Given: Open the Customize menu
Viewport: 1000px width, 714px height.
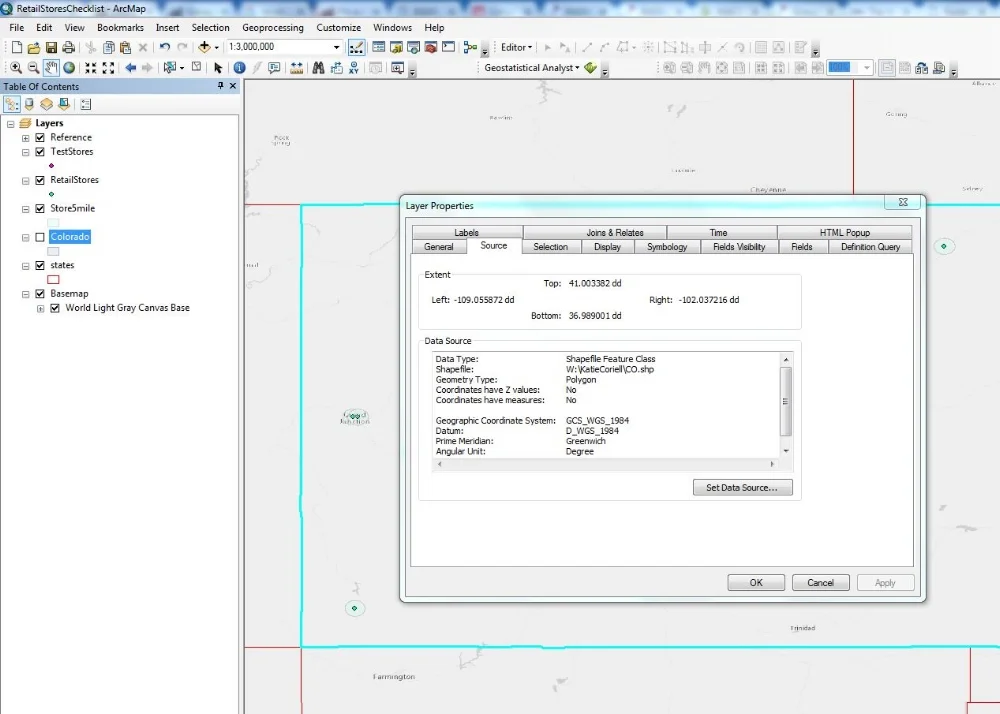Looking at the screenshot, I should tap(339, 27).
